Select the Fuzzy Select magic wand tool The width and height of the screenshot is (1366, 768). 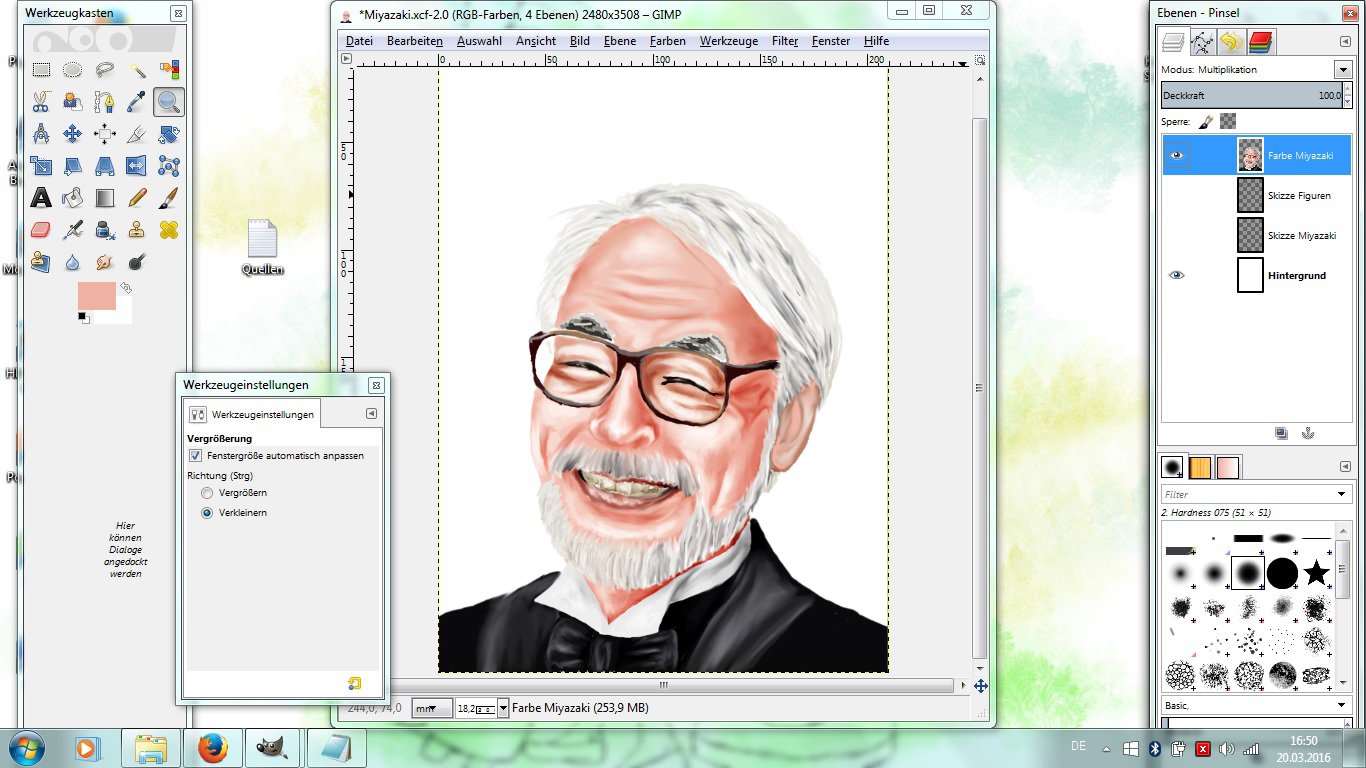[137, 70]
